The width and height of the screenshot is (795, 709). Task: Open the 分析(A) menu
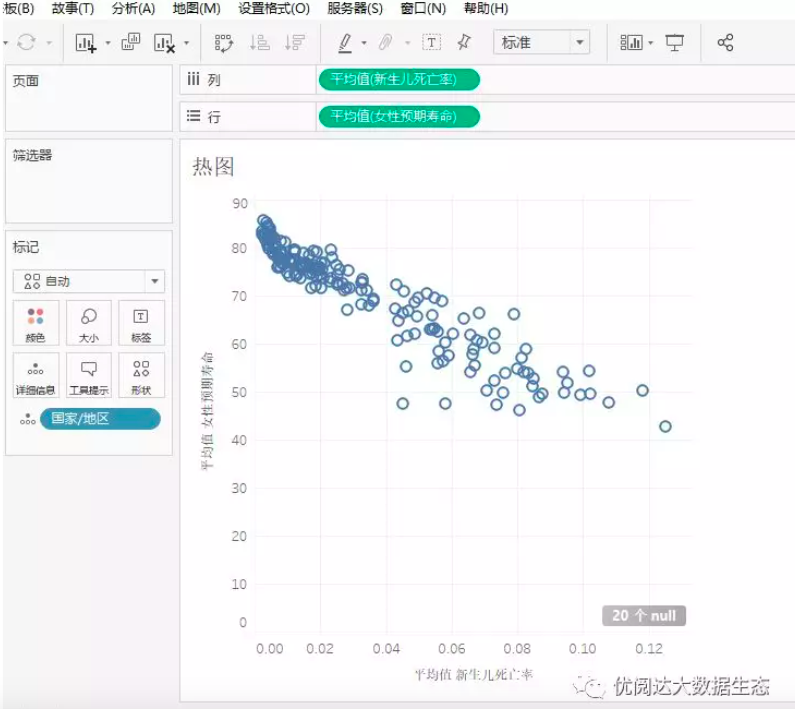pos(133,8)
